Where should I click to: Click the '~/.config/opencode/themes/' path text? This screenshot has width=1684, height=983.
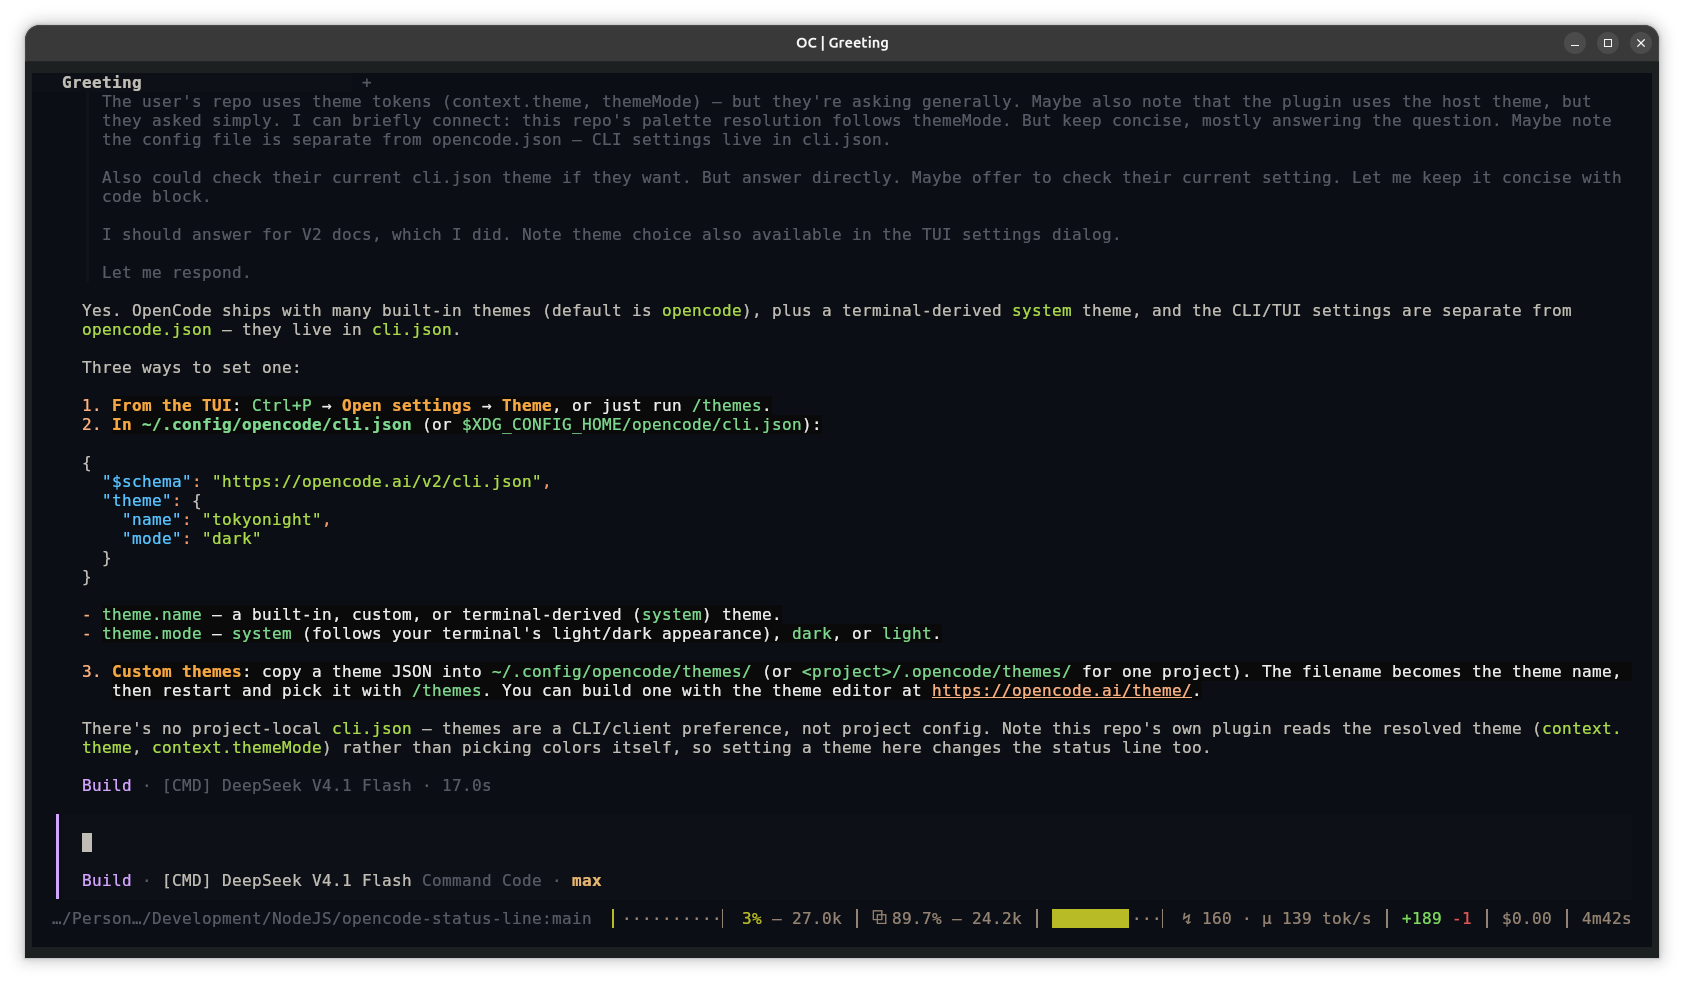(x=622, y=672)
